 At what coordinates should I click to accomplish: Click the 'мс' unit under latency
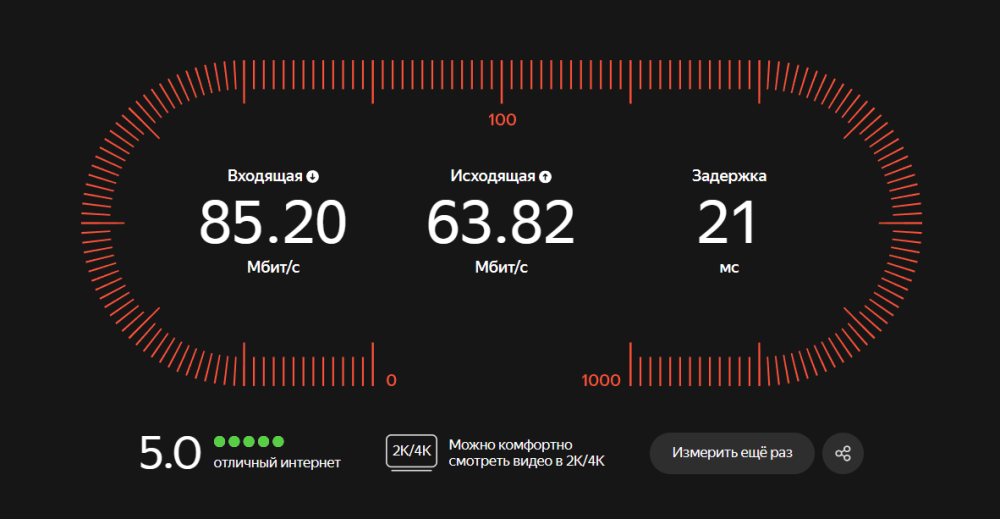point(729,268)
